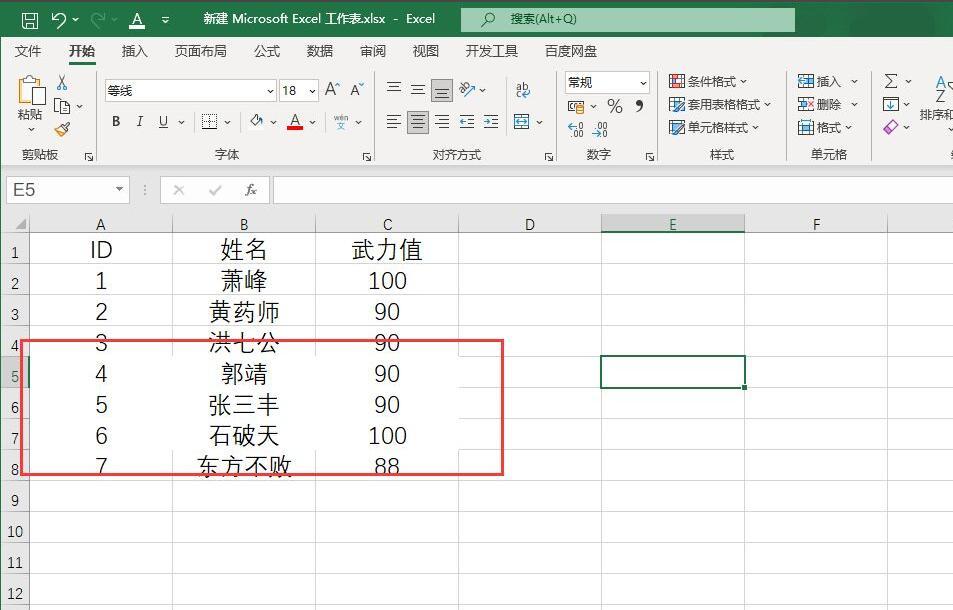Activate the Format Painter brush
Viewport: 953px width, 610px height.
coord(62,129)
